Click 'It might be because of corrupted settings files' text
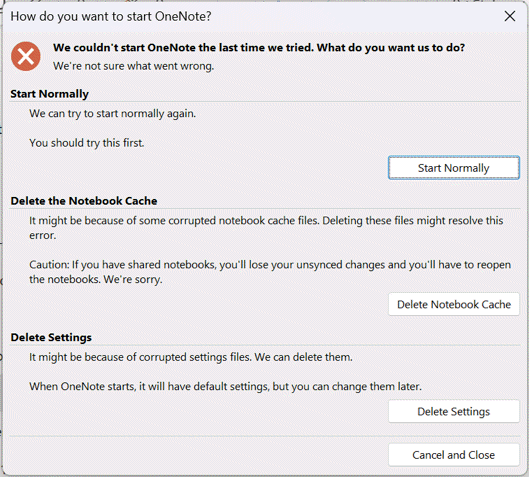Image resolution: width=529 pixels, height=477 pixels. [191, 357]
